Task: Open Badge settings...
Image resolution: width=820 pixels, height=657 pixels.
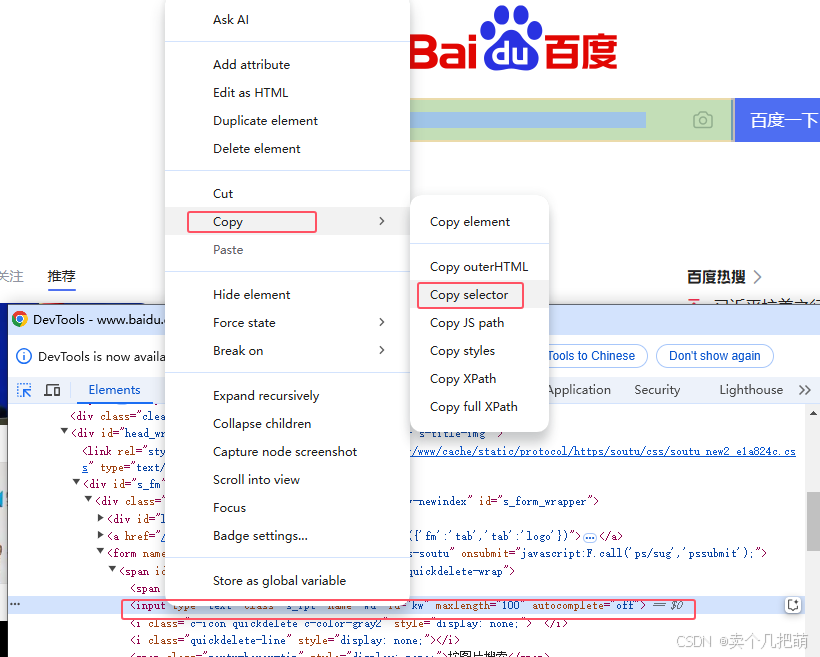Action: (260, 536)
